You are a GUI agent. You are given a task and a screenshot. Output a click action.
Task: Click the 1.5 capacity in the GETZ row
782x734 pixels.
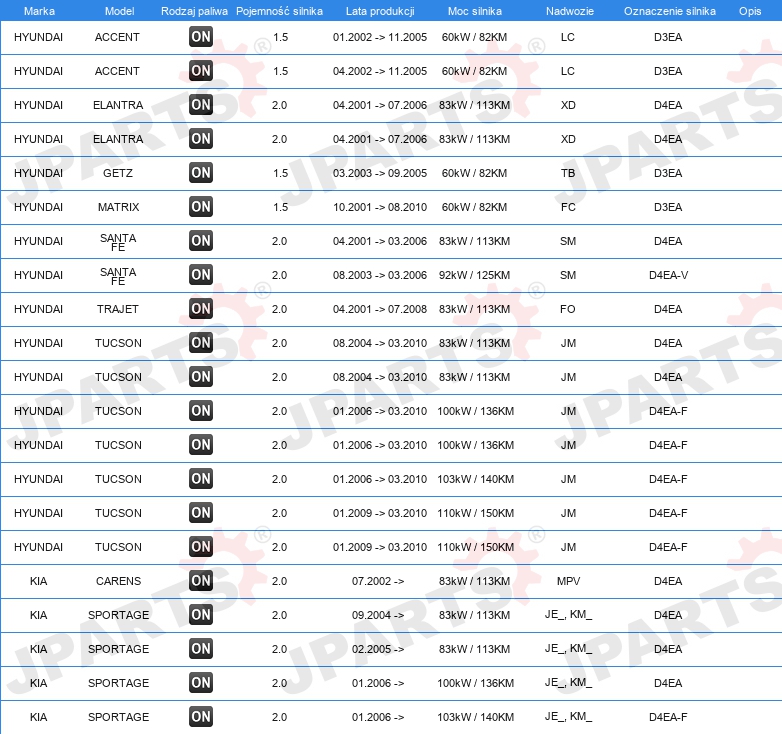click(280, 173)
